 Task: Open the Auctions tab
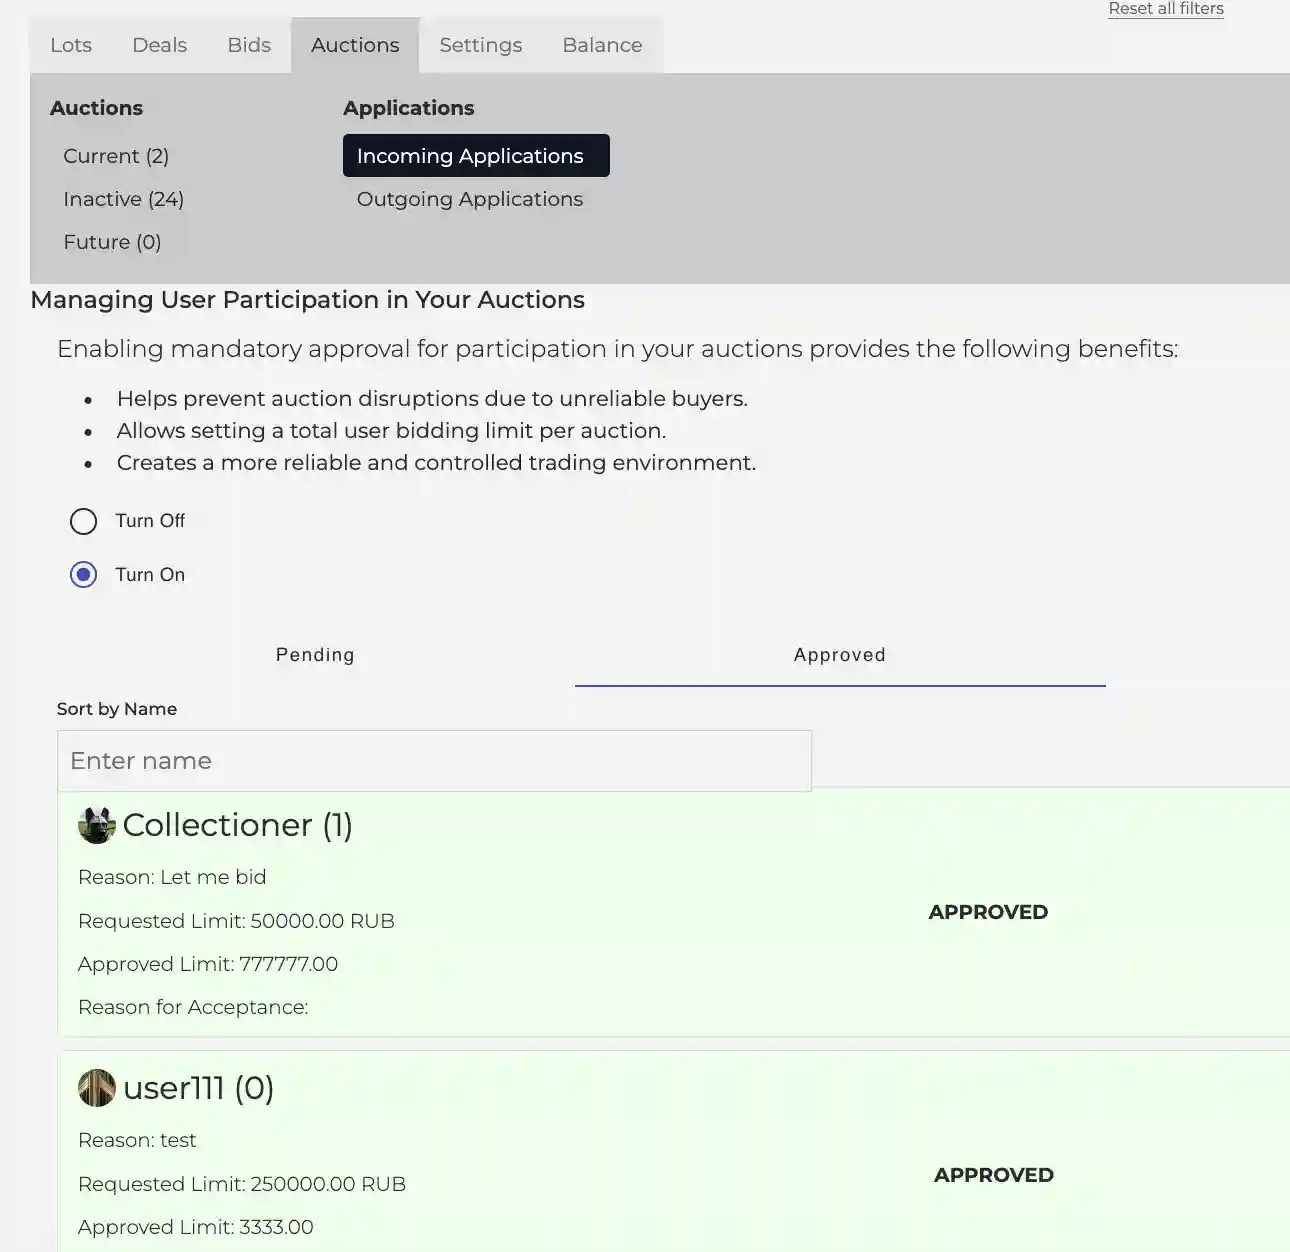[x=355, y=45]
